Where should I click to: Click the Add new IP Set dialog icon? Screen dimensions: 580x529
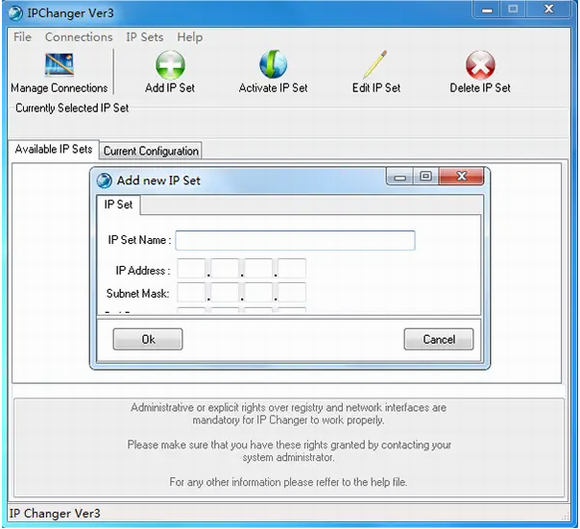click(x=104, y=181)
